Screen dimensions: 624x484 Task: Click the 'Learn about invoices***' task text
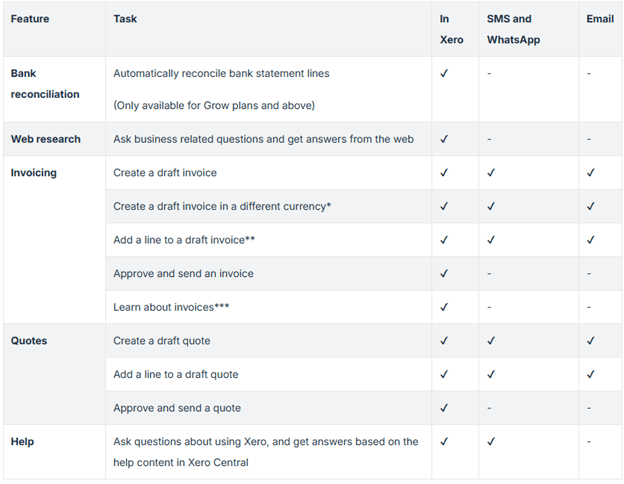coord(171,307)
